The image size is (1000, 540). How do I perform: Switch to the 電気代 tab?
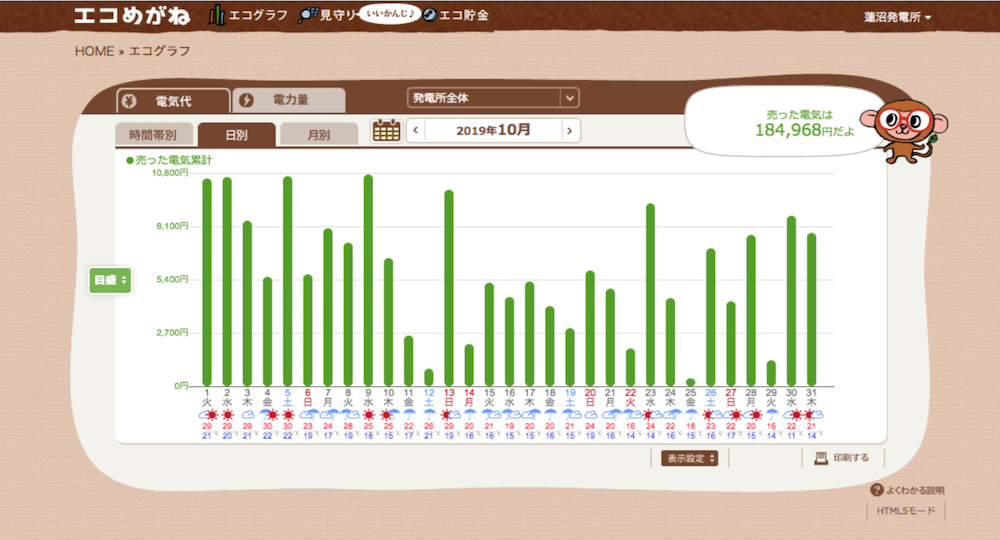tap(173, 101)
